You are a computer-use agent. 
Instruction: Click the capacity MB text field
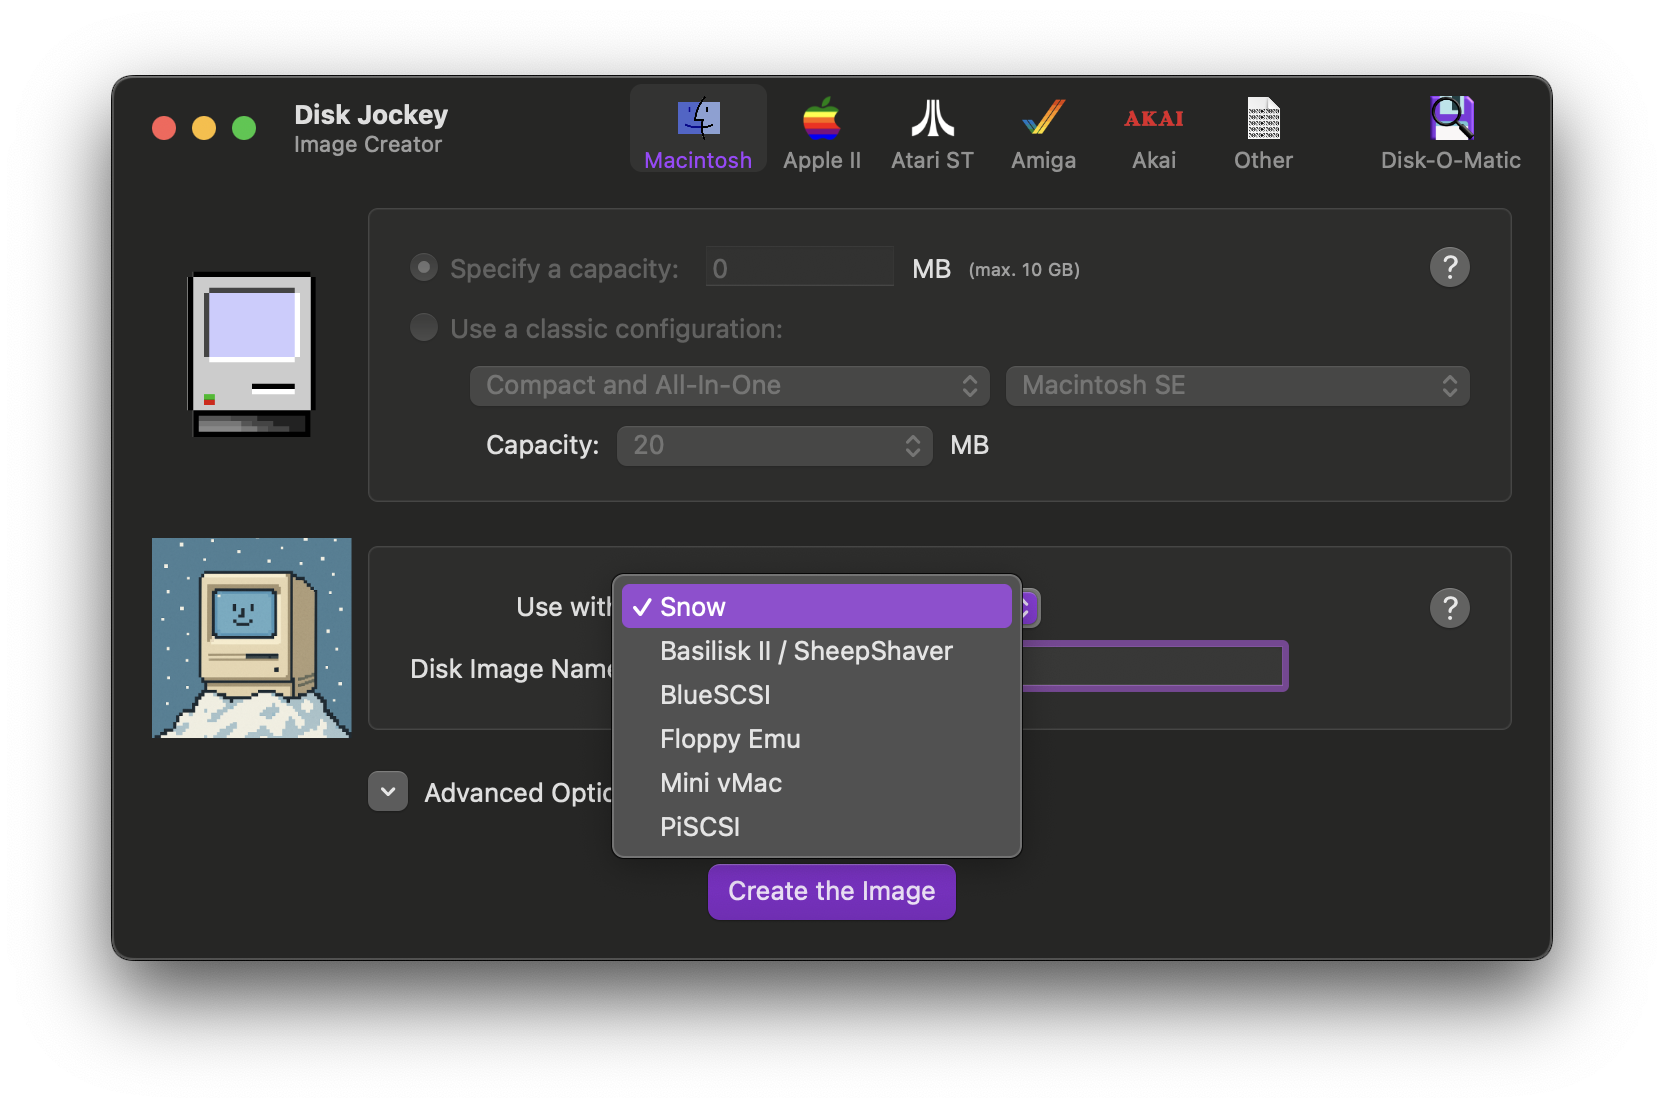[799, 268]
